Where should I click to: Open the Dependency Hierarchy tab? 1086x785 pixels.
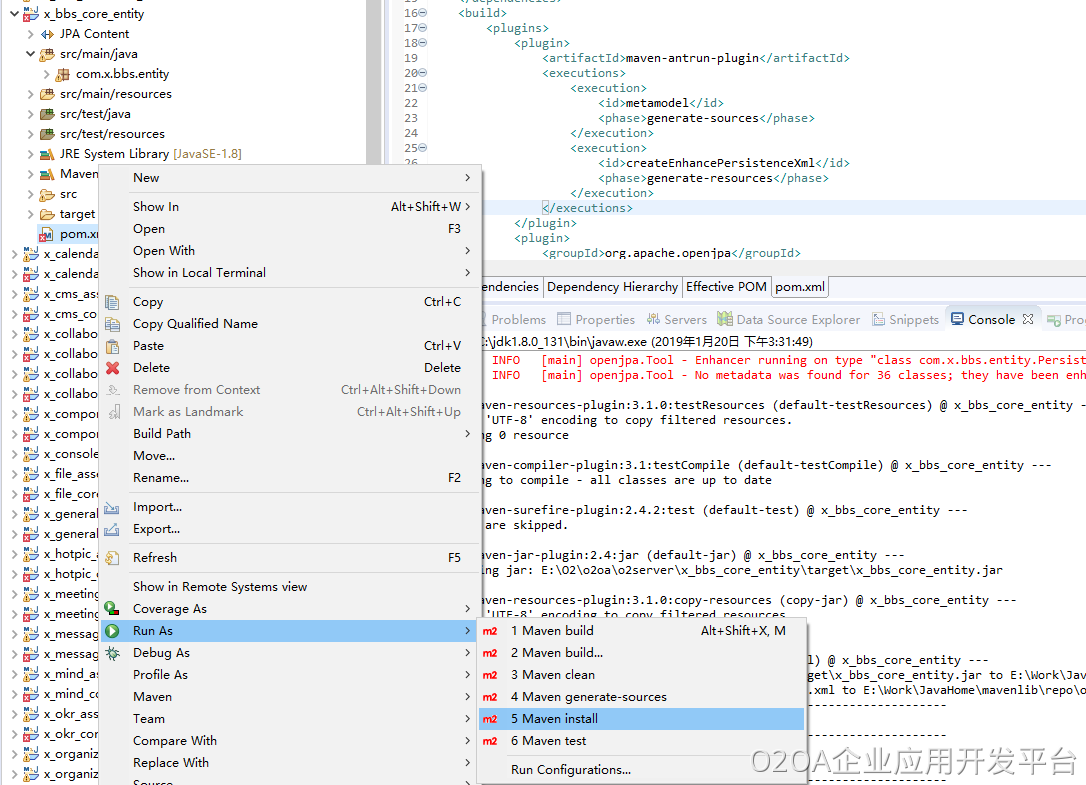coord(612,287)
